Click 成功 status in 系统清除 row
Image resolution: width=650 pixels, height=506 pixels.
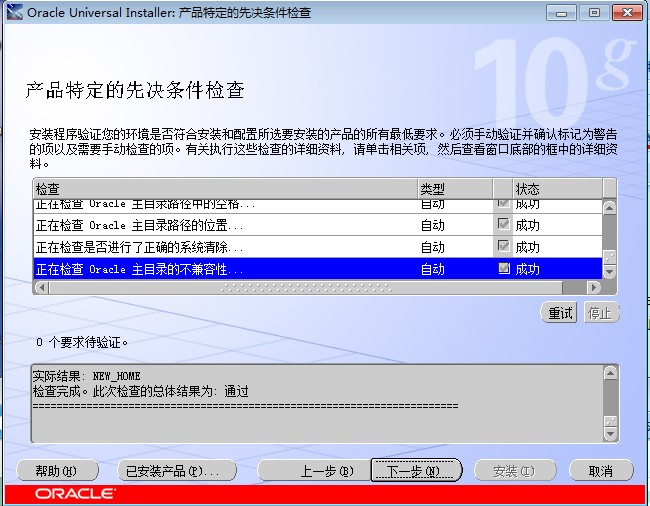click(x=527, y=247)
